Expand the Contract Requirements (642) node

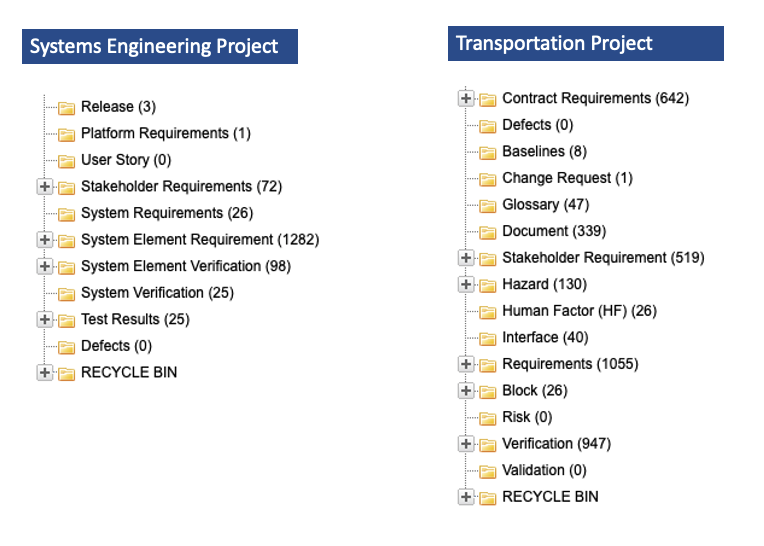(x=466, y=98)
